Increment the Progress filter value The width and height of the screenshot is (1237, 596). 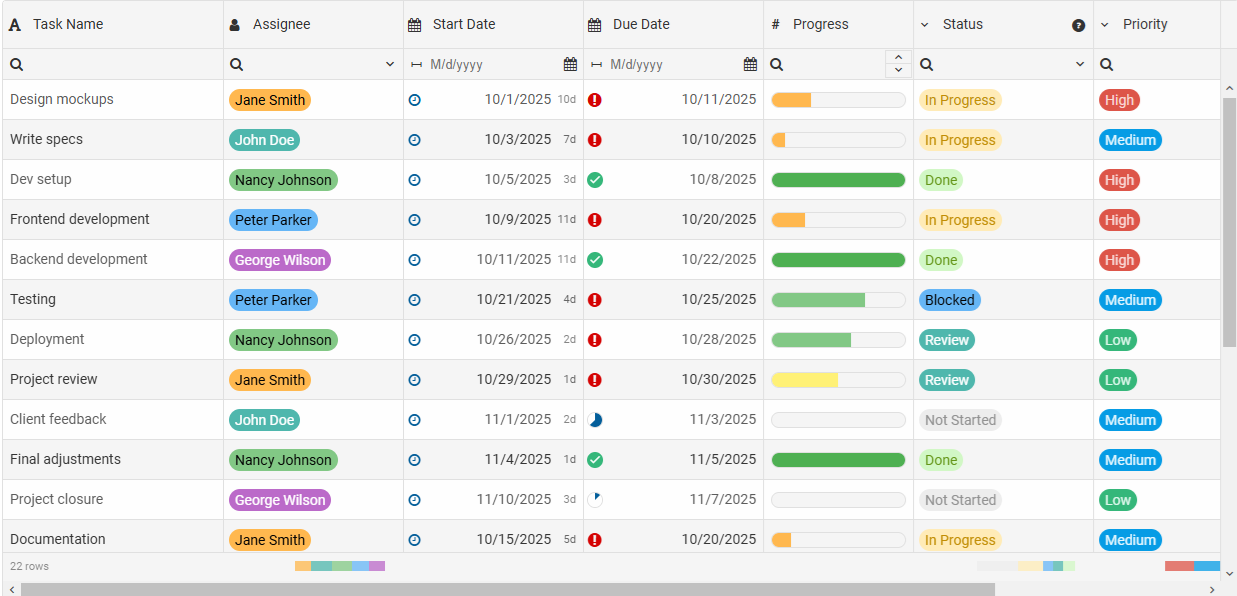(898, 58)
